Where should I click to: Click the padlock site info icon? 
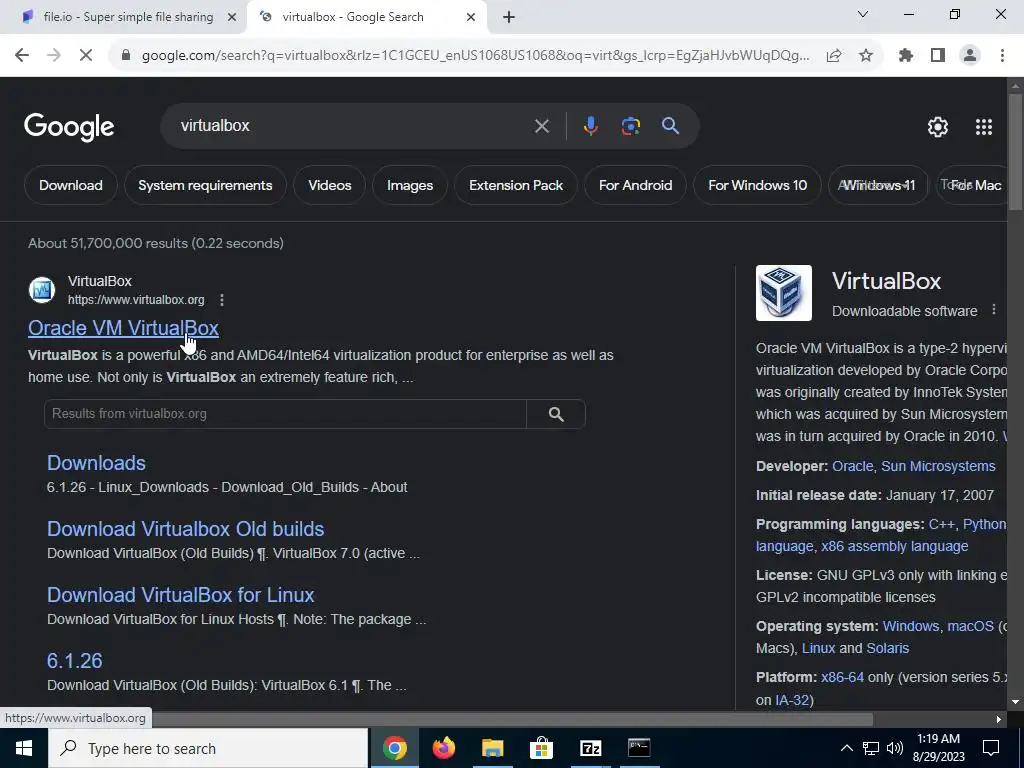click(126, 56)
